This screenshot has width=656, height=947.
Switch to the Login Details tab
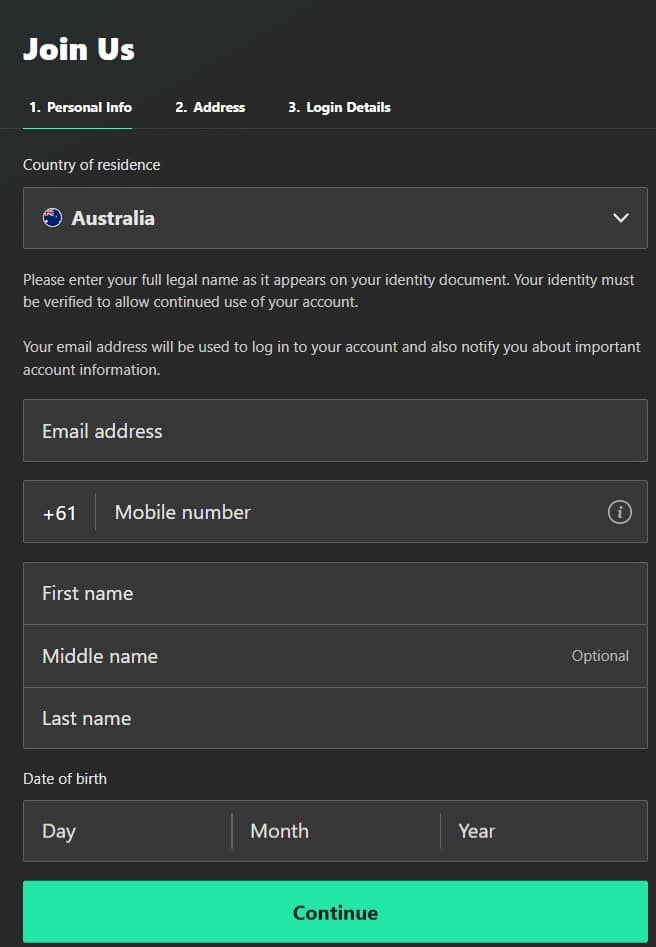(x=337, y=107)
